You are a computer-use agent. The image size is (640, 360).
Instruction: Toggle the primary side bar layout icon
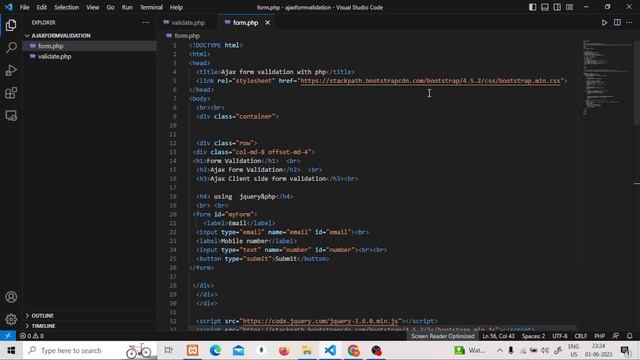[x=532, y=7]
